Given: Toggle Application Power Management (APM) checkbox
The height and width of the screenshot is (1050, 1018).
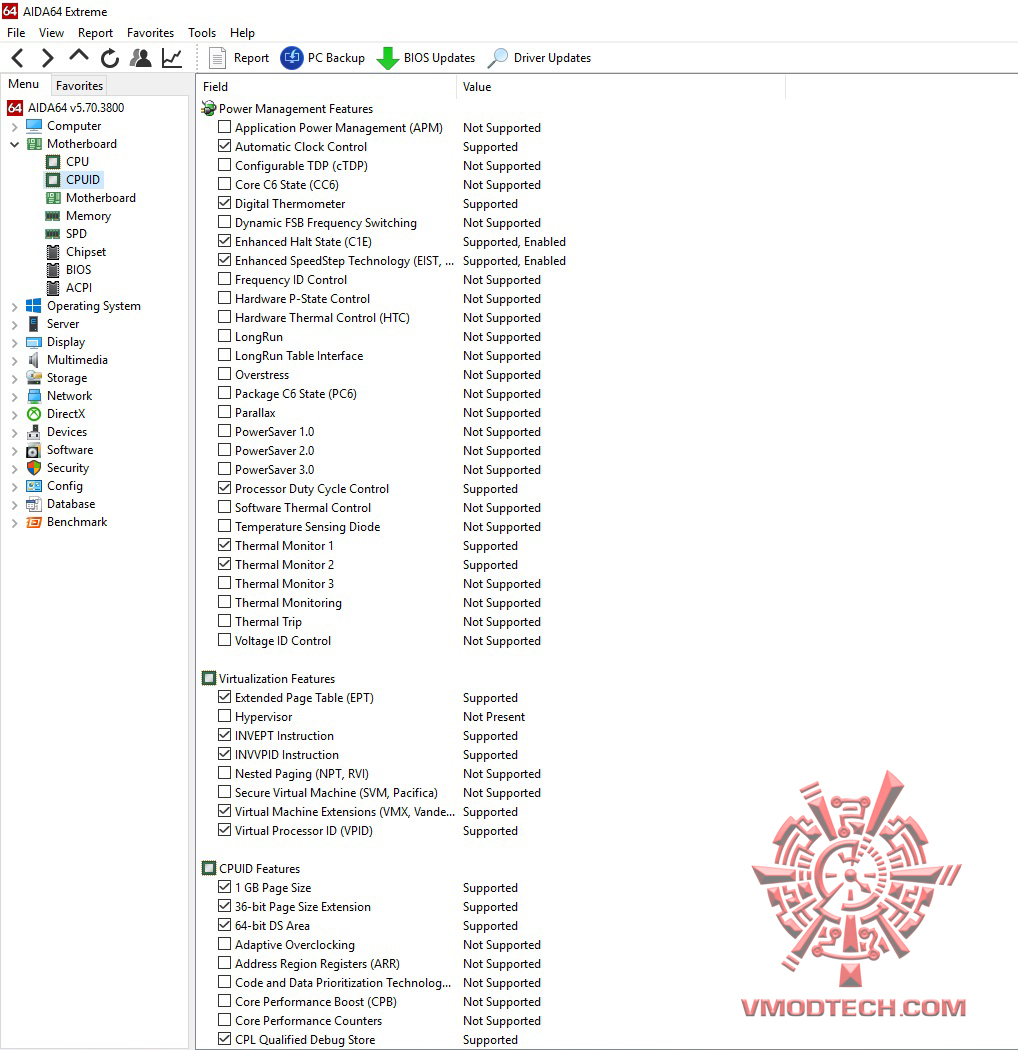Looking at the screenshot, I should [x=224, y=127].
